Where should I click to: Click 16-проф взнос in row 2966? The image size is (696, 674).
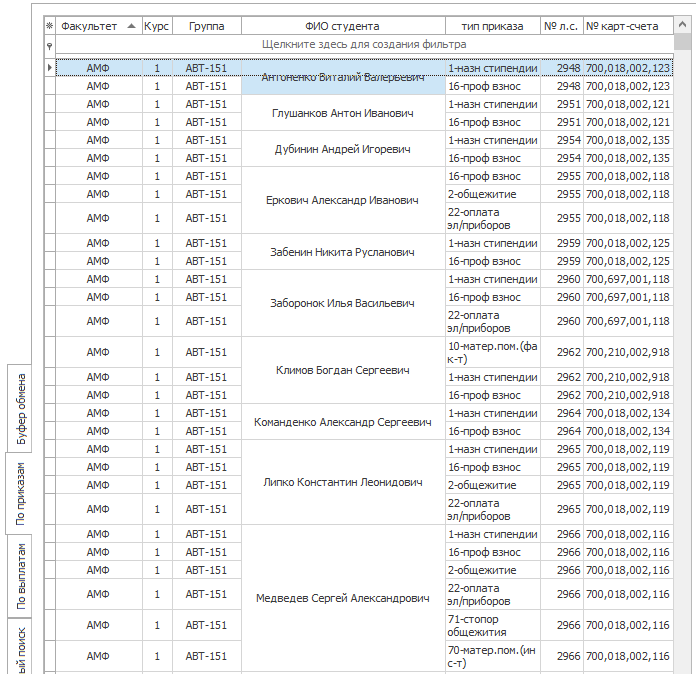pos(493,552)
